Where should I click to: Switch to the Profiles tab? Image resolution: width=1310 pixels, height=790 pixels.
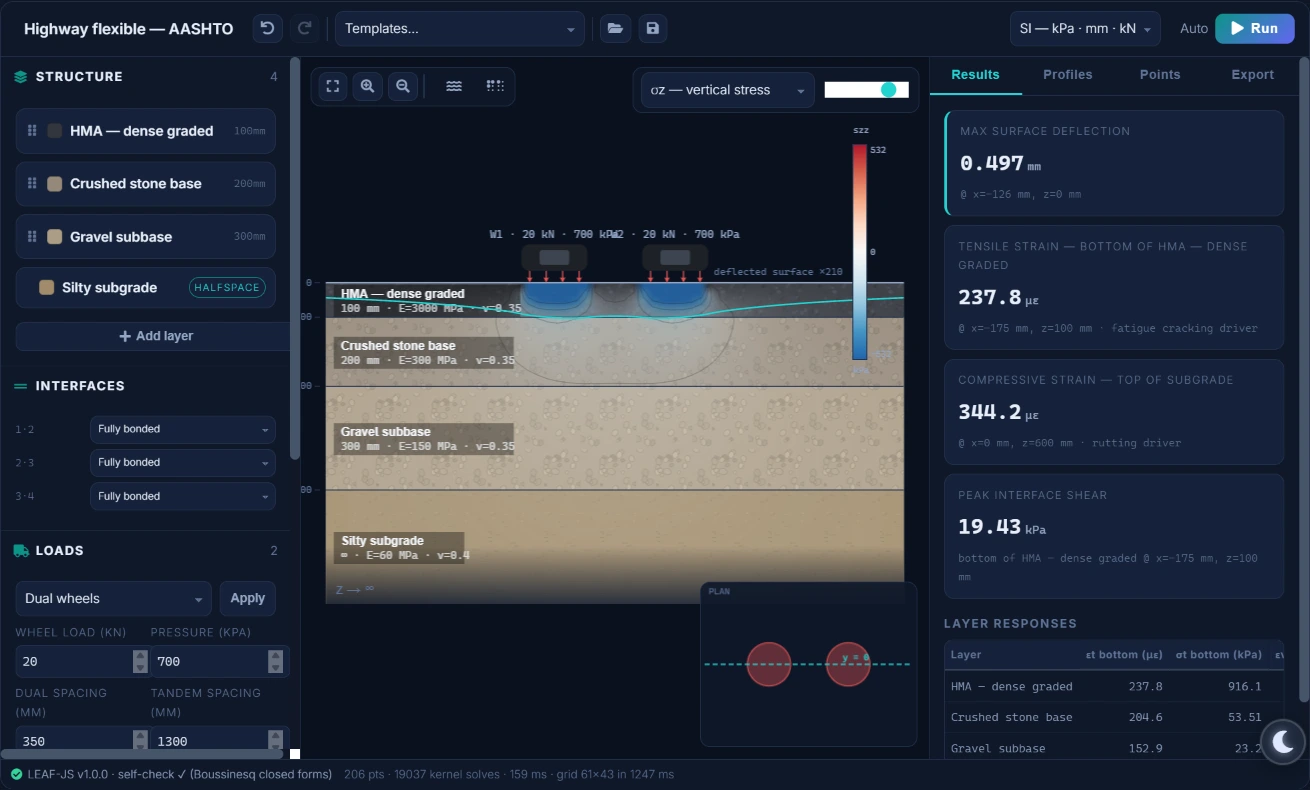coord(1067,75)
